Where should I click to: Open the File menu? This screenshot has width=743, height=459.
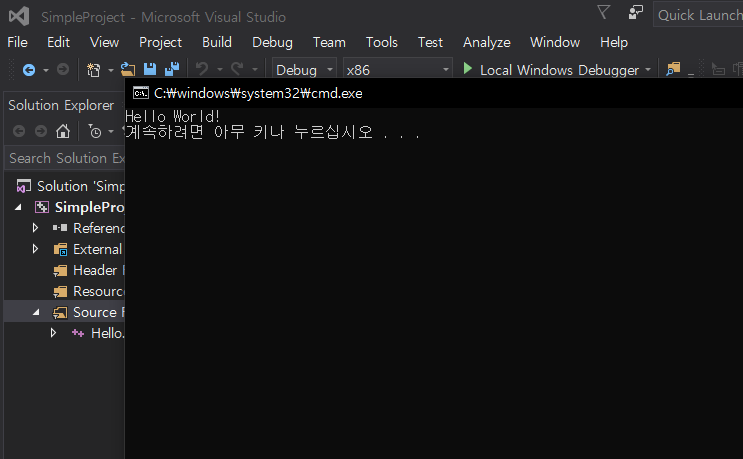[18, 42]
